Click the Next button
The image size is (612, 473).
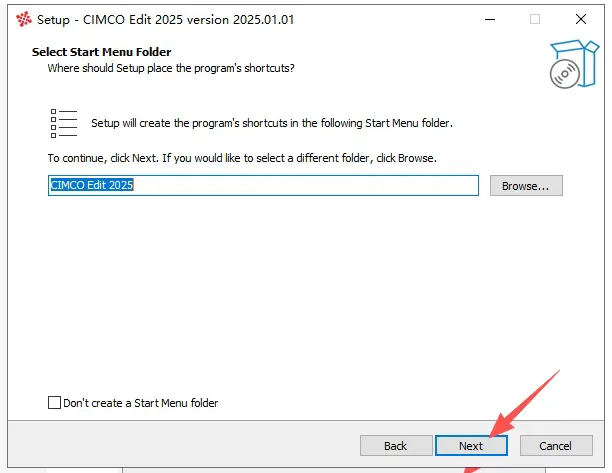[471, 446]
